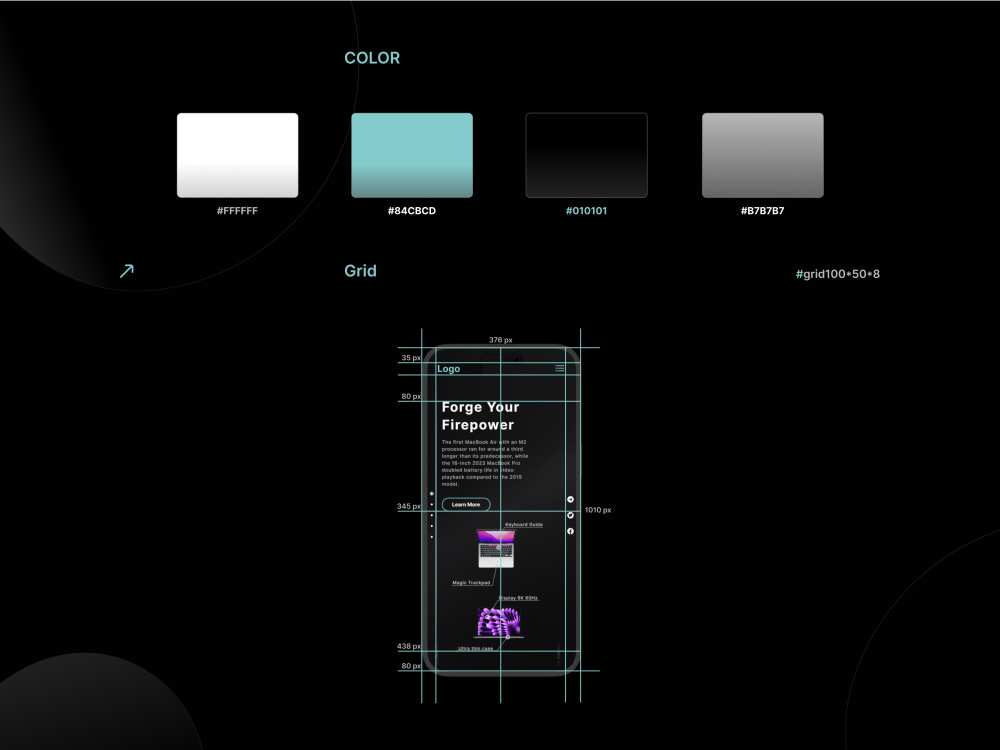
Task: Click the Facebook icon on the phone mockup
Action: [570, 531]
